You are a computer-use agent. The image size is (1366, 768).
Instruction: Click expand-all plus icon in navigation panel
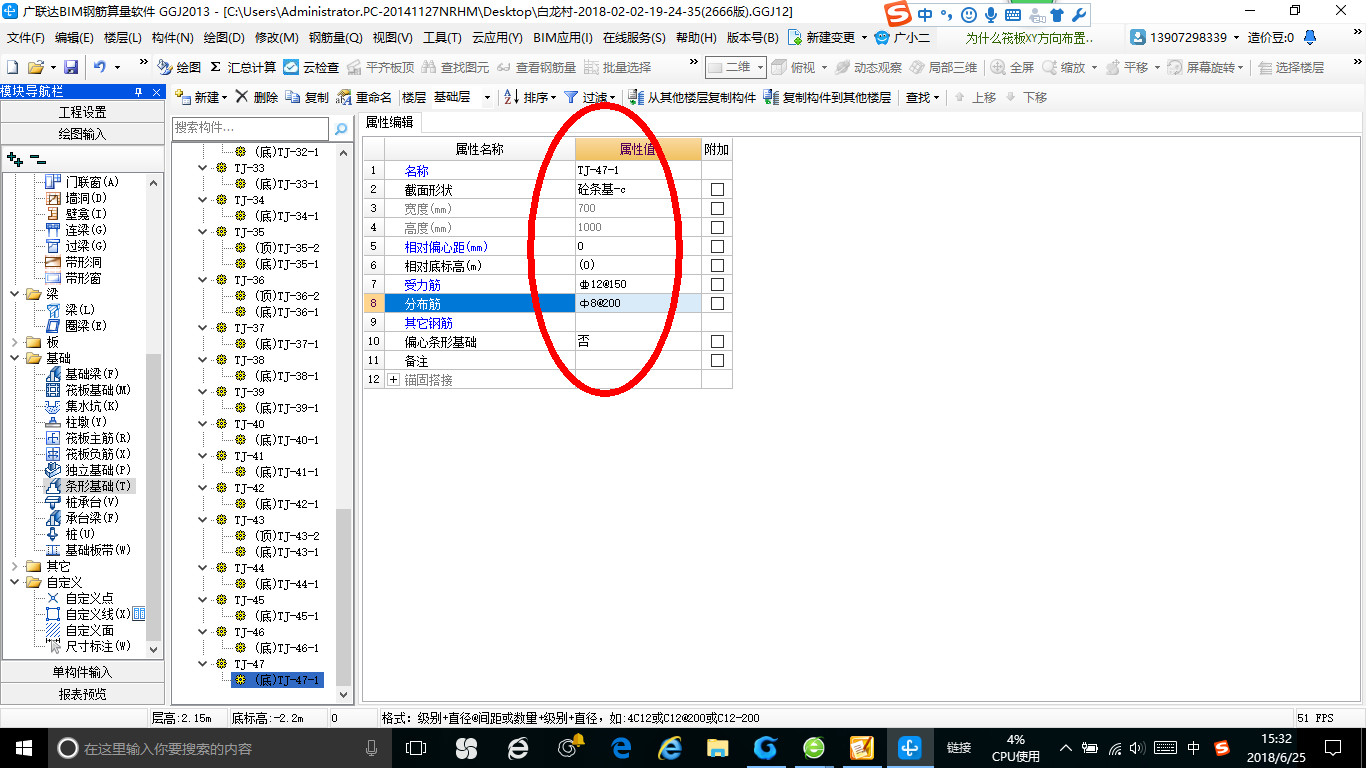click(x=14, y=159)
